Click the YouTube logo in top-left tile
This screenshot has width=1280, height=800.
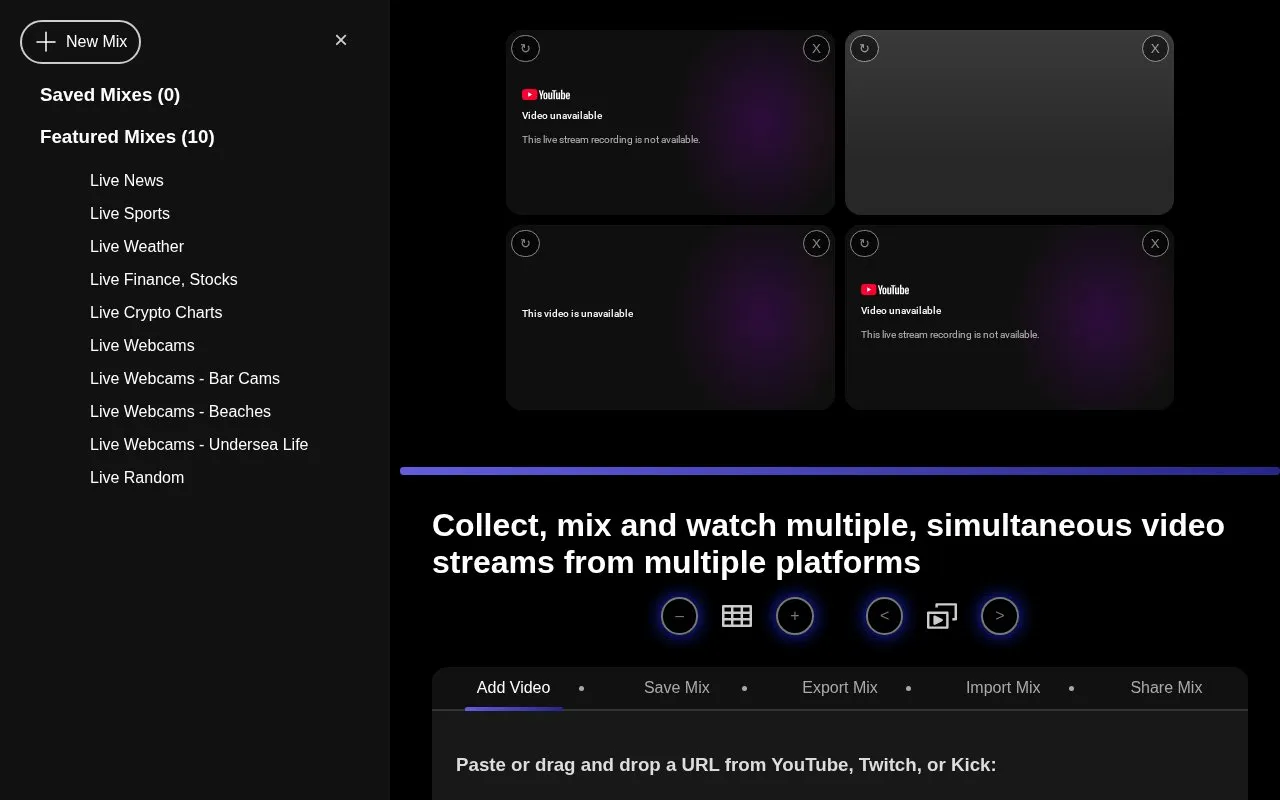pos(546,95)
